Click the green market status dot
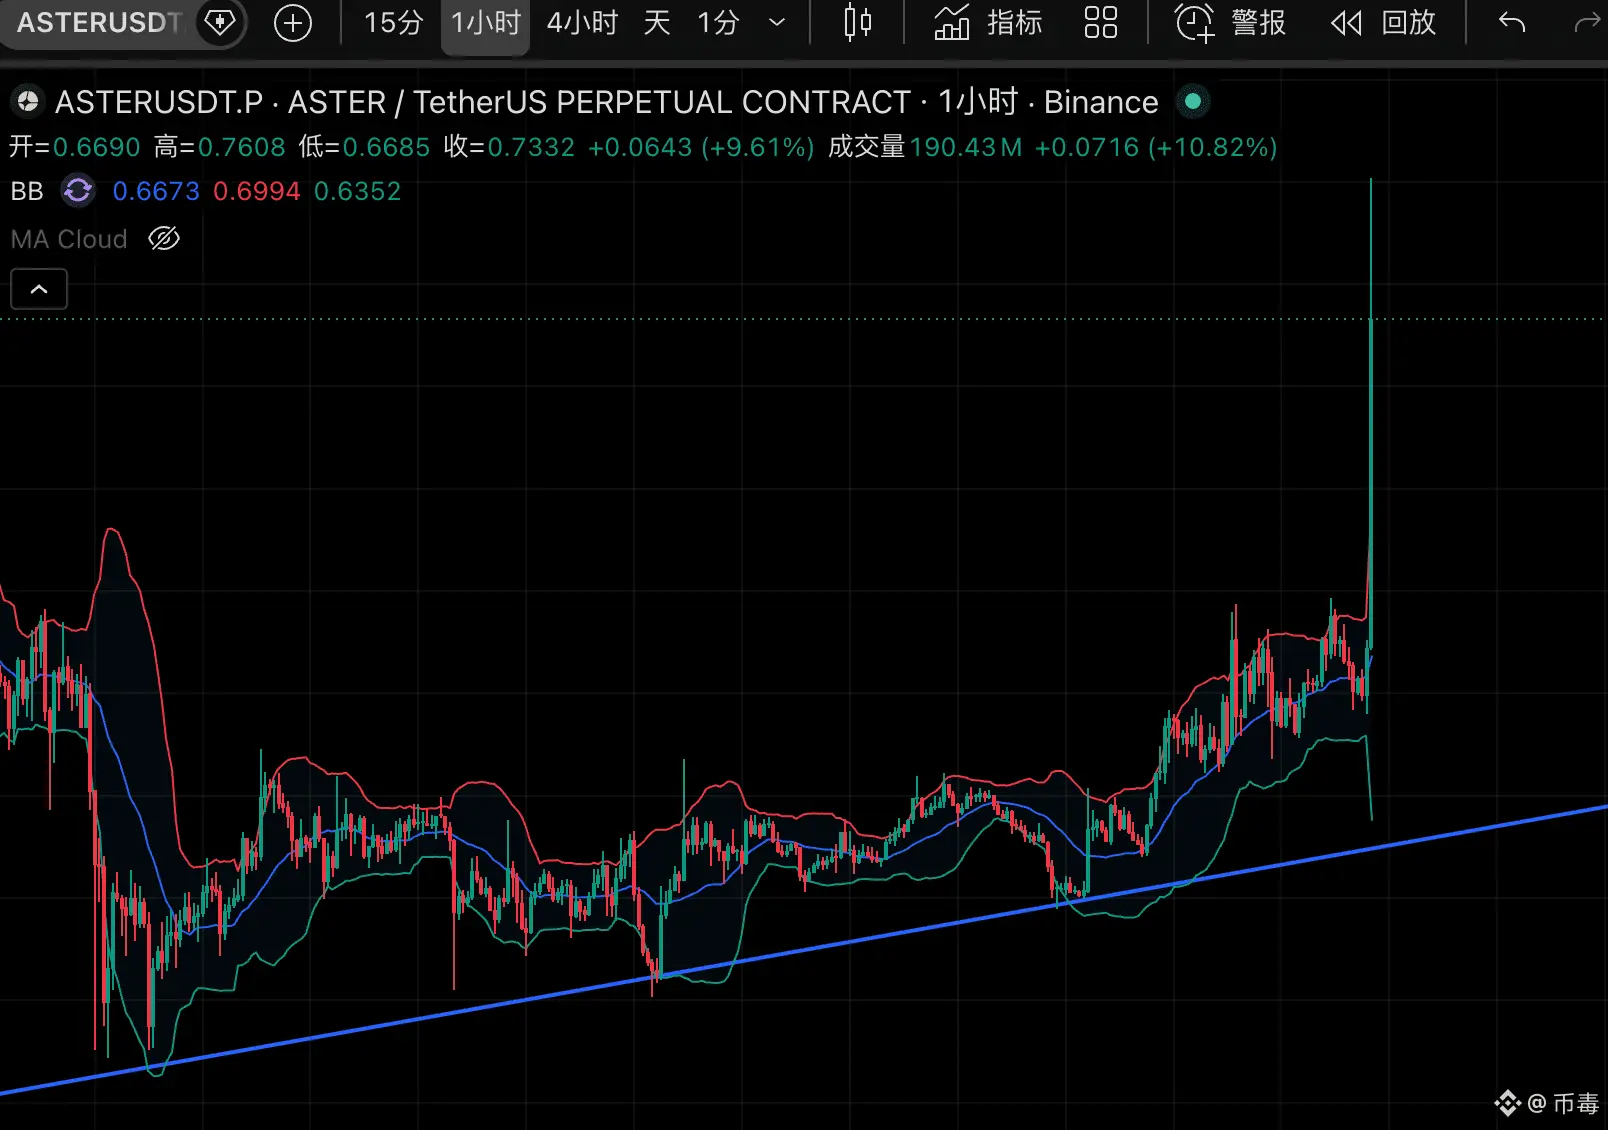 (1193, 101)
